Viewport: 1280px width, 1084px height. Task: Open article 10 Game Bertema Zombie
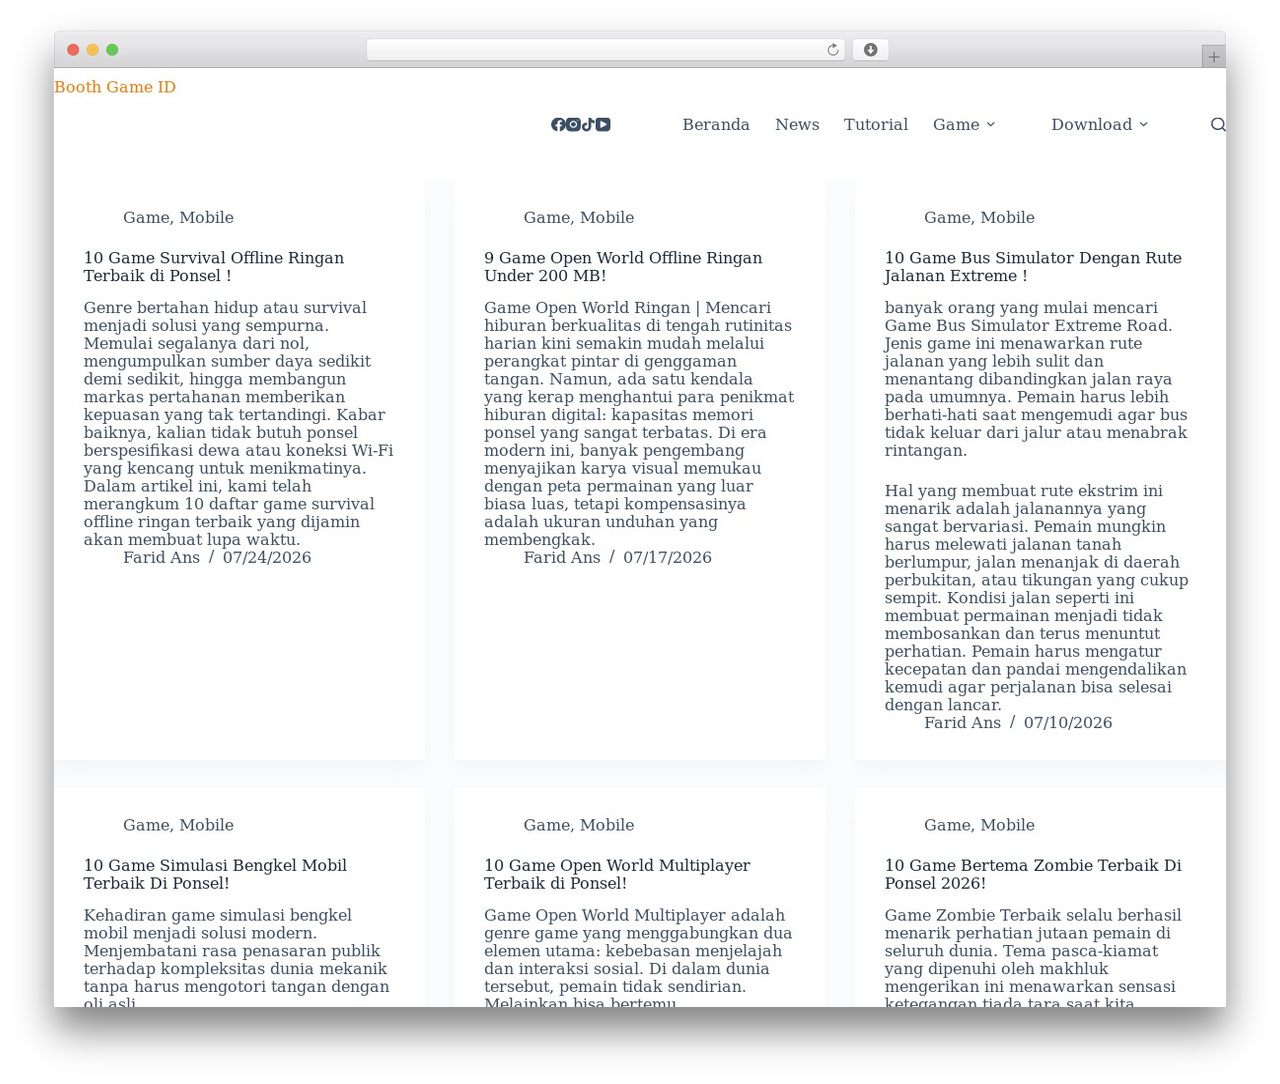1033,874
